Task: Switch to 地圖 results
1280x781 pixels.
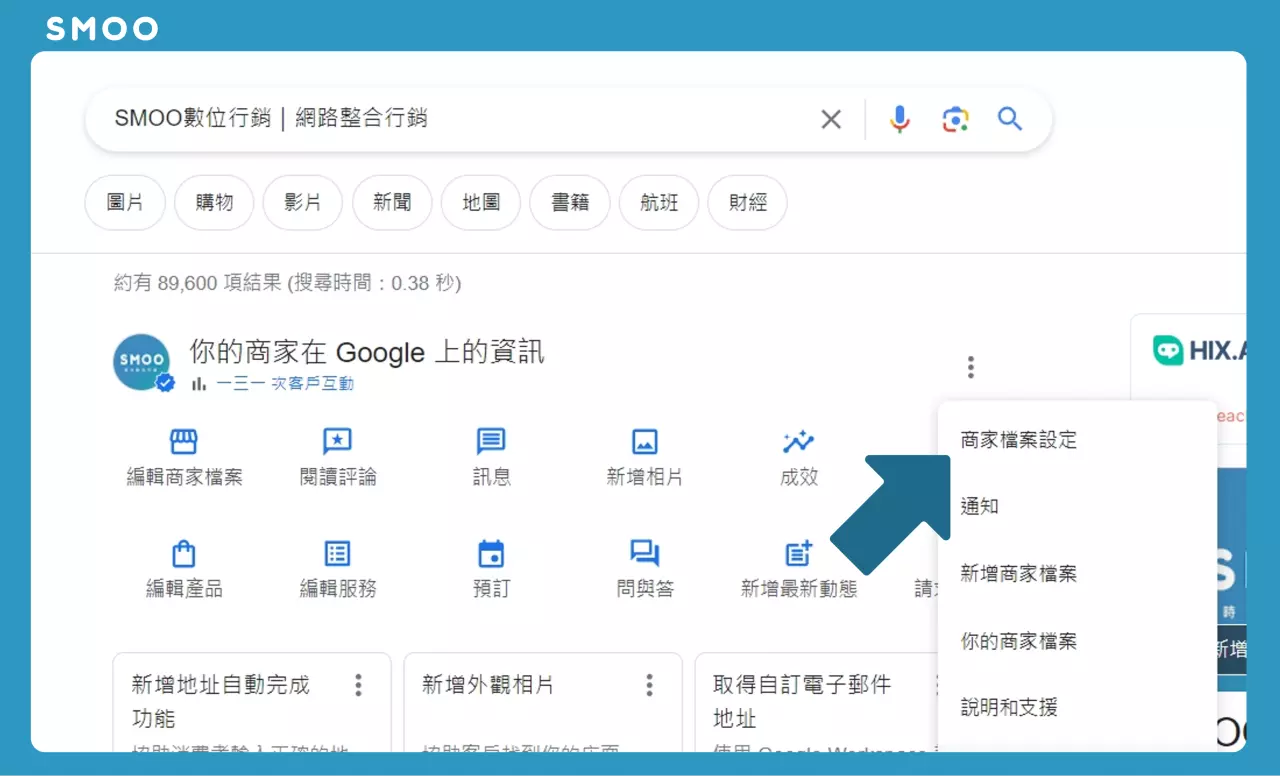Action: tap(481, 203)
